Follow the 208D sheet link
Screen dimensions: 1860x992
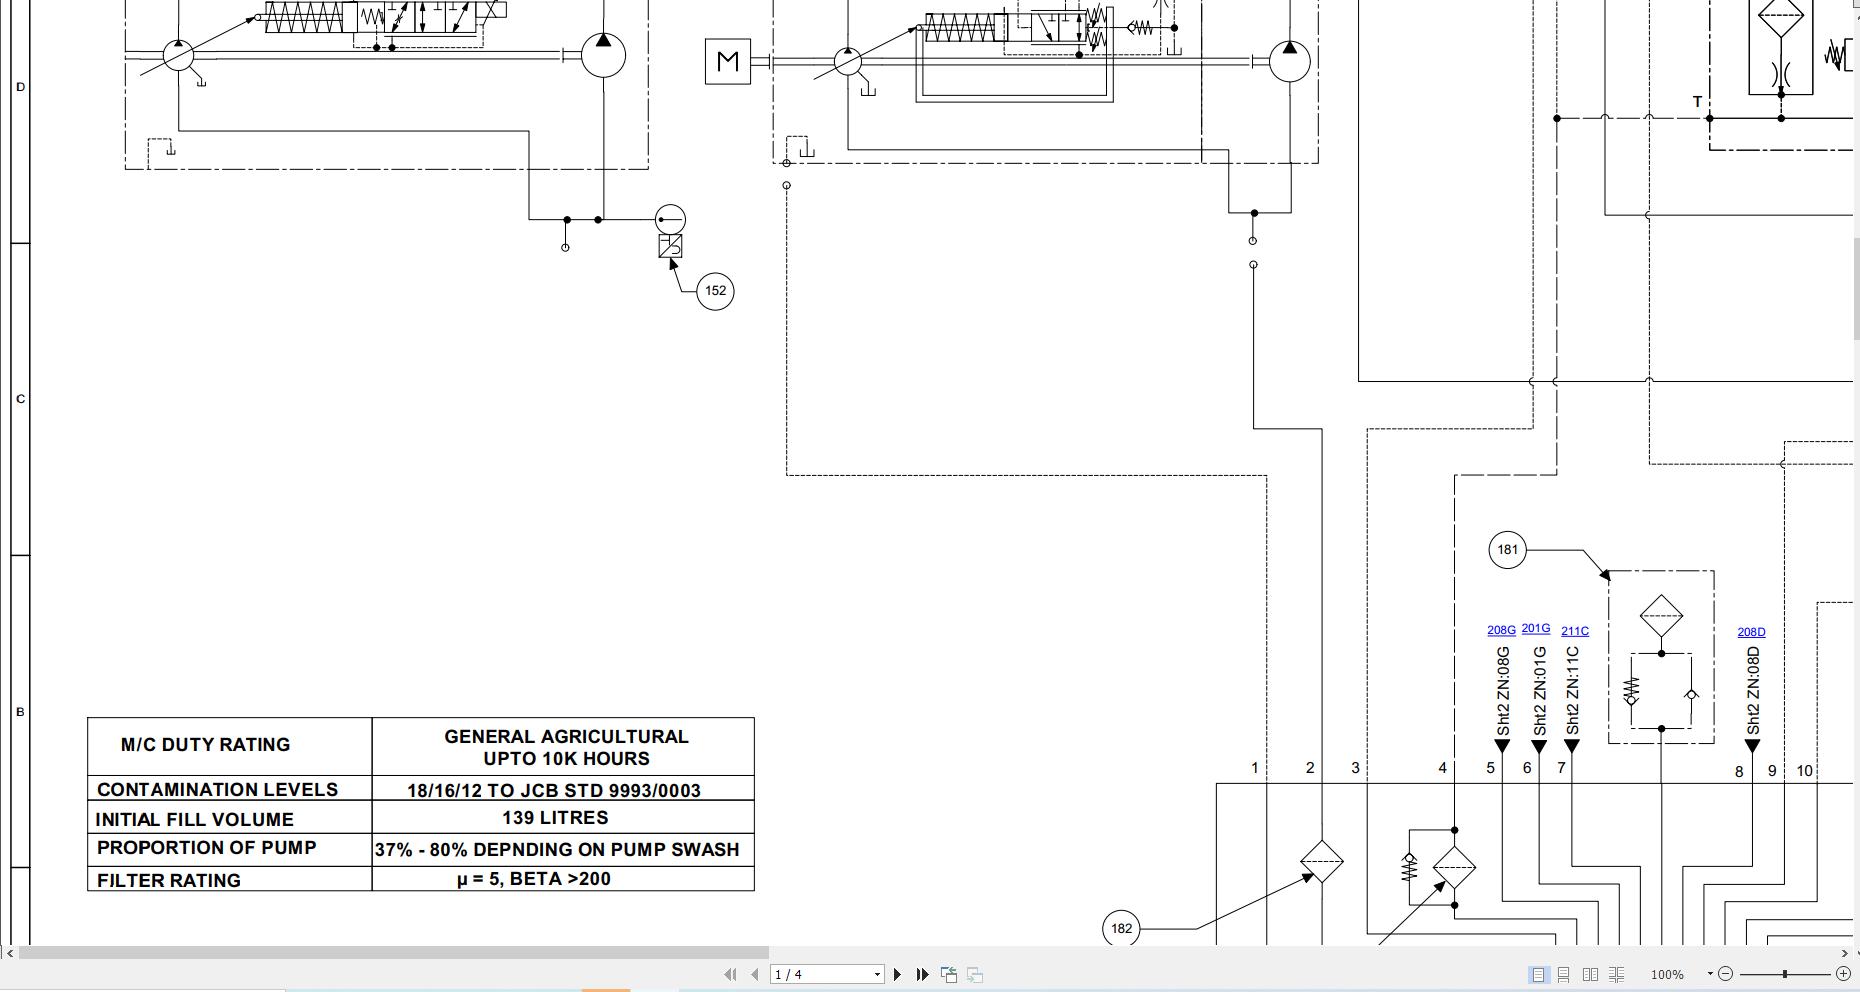click(x=1751, y=632)
